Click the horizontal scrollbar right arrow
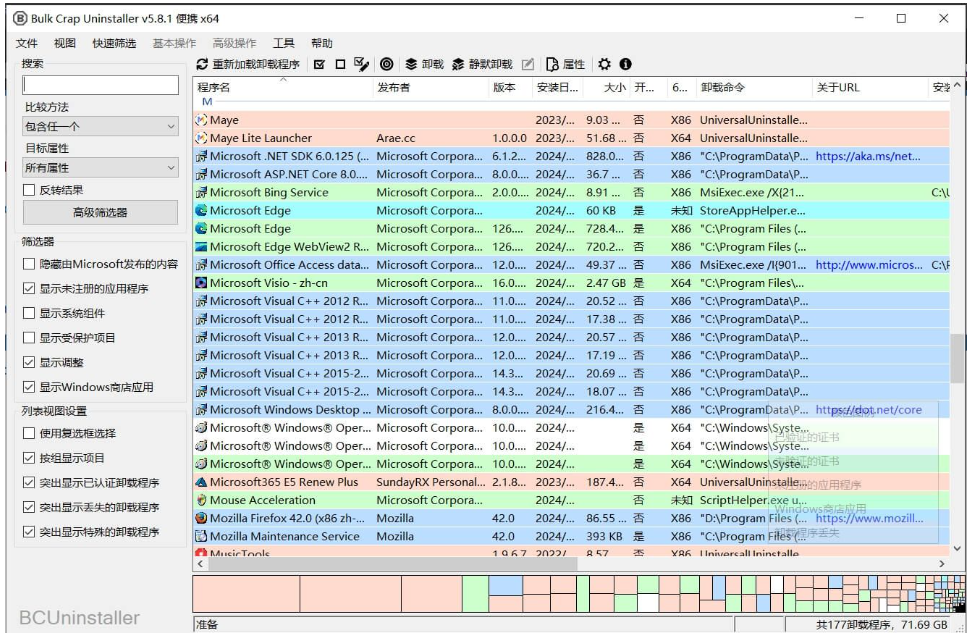 point(942,564)
